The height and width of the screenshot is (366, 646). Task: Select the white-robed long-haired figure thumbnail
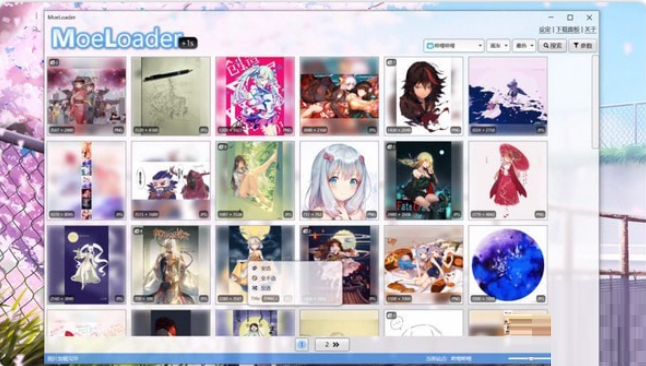[171, 265]
